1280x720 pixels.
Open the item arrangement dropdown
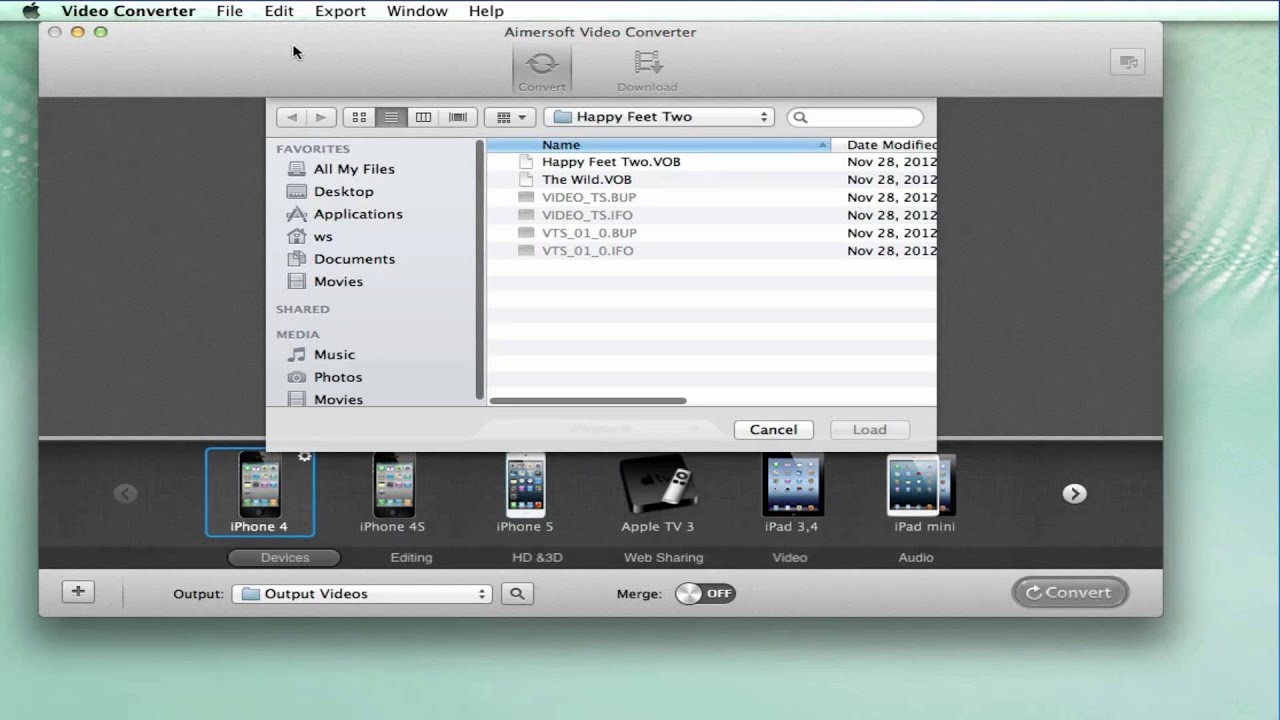coord(510,117)
